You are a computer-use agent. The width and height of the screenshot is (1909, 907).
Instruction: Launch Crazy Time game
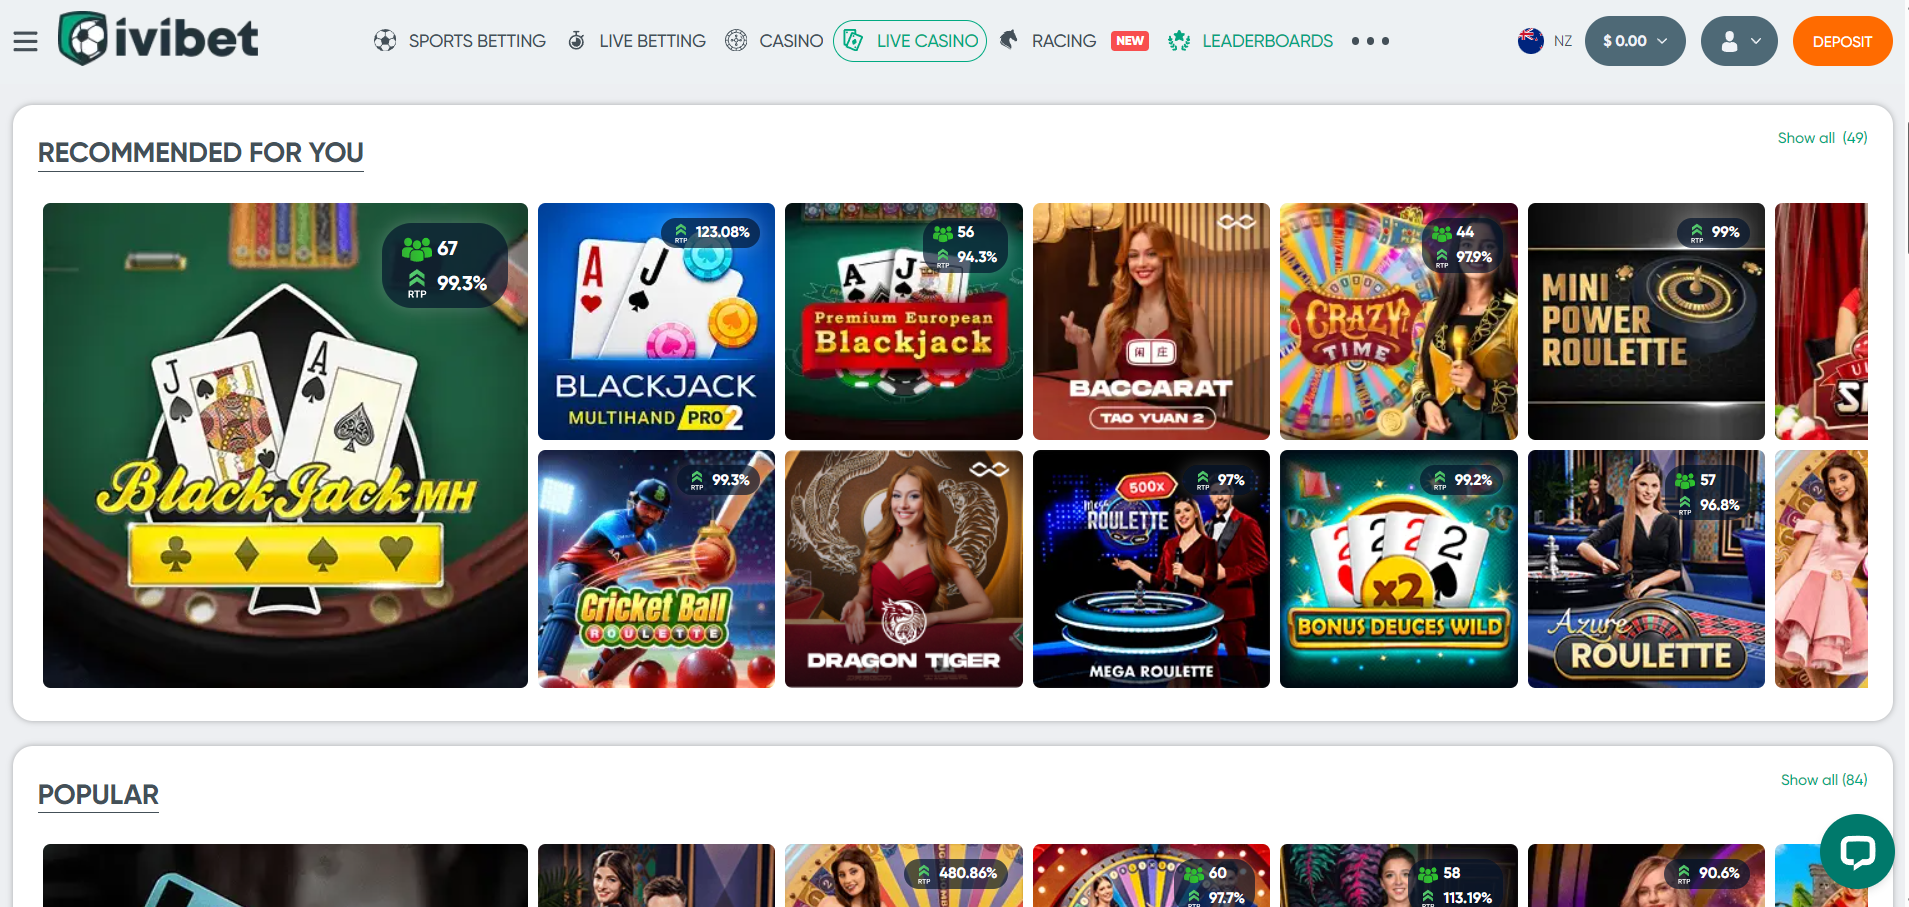tap(1399, 321)
